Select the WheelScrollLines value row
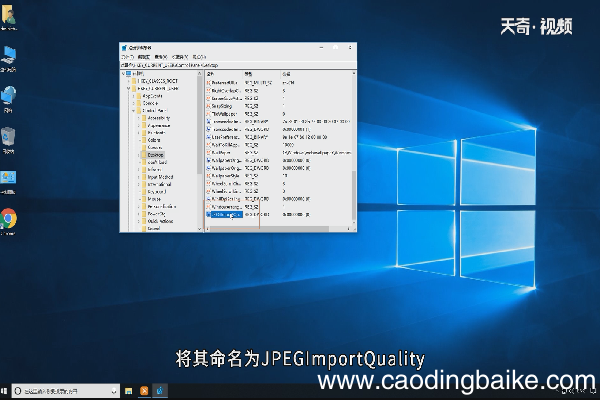The image size is (600, 400). 278,191
